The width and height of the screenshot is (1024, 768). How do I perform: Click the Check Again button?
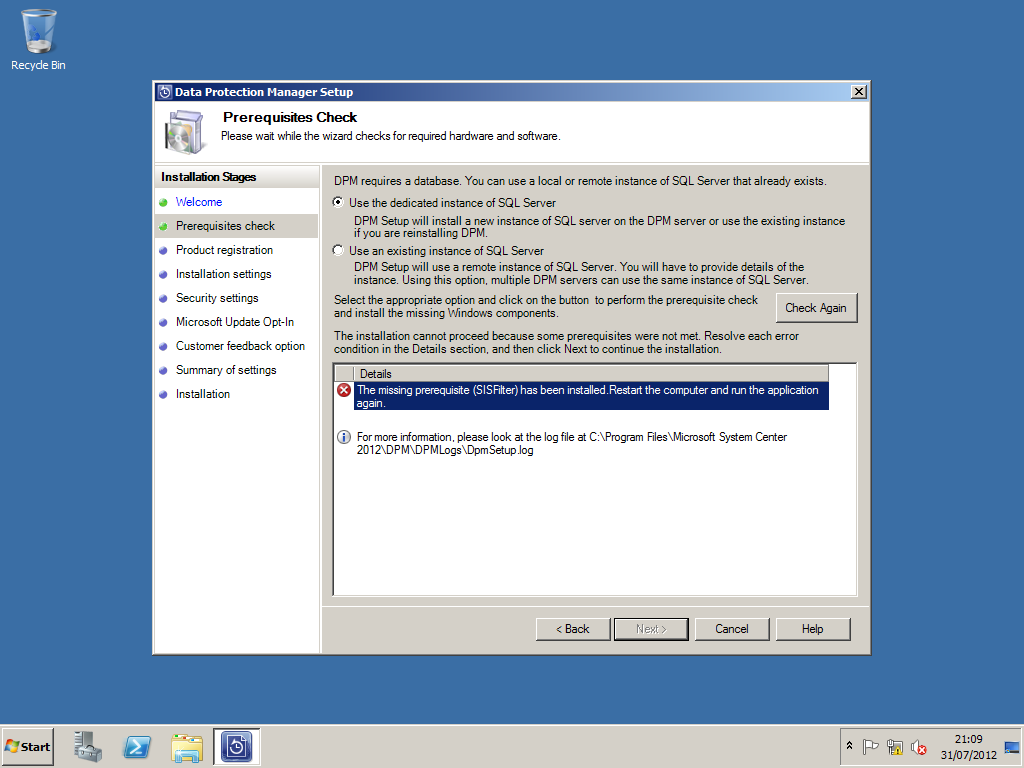(816, 308)
